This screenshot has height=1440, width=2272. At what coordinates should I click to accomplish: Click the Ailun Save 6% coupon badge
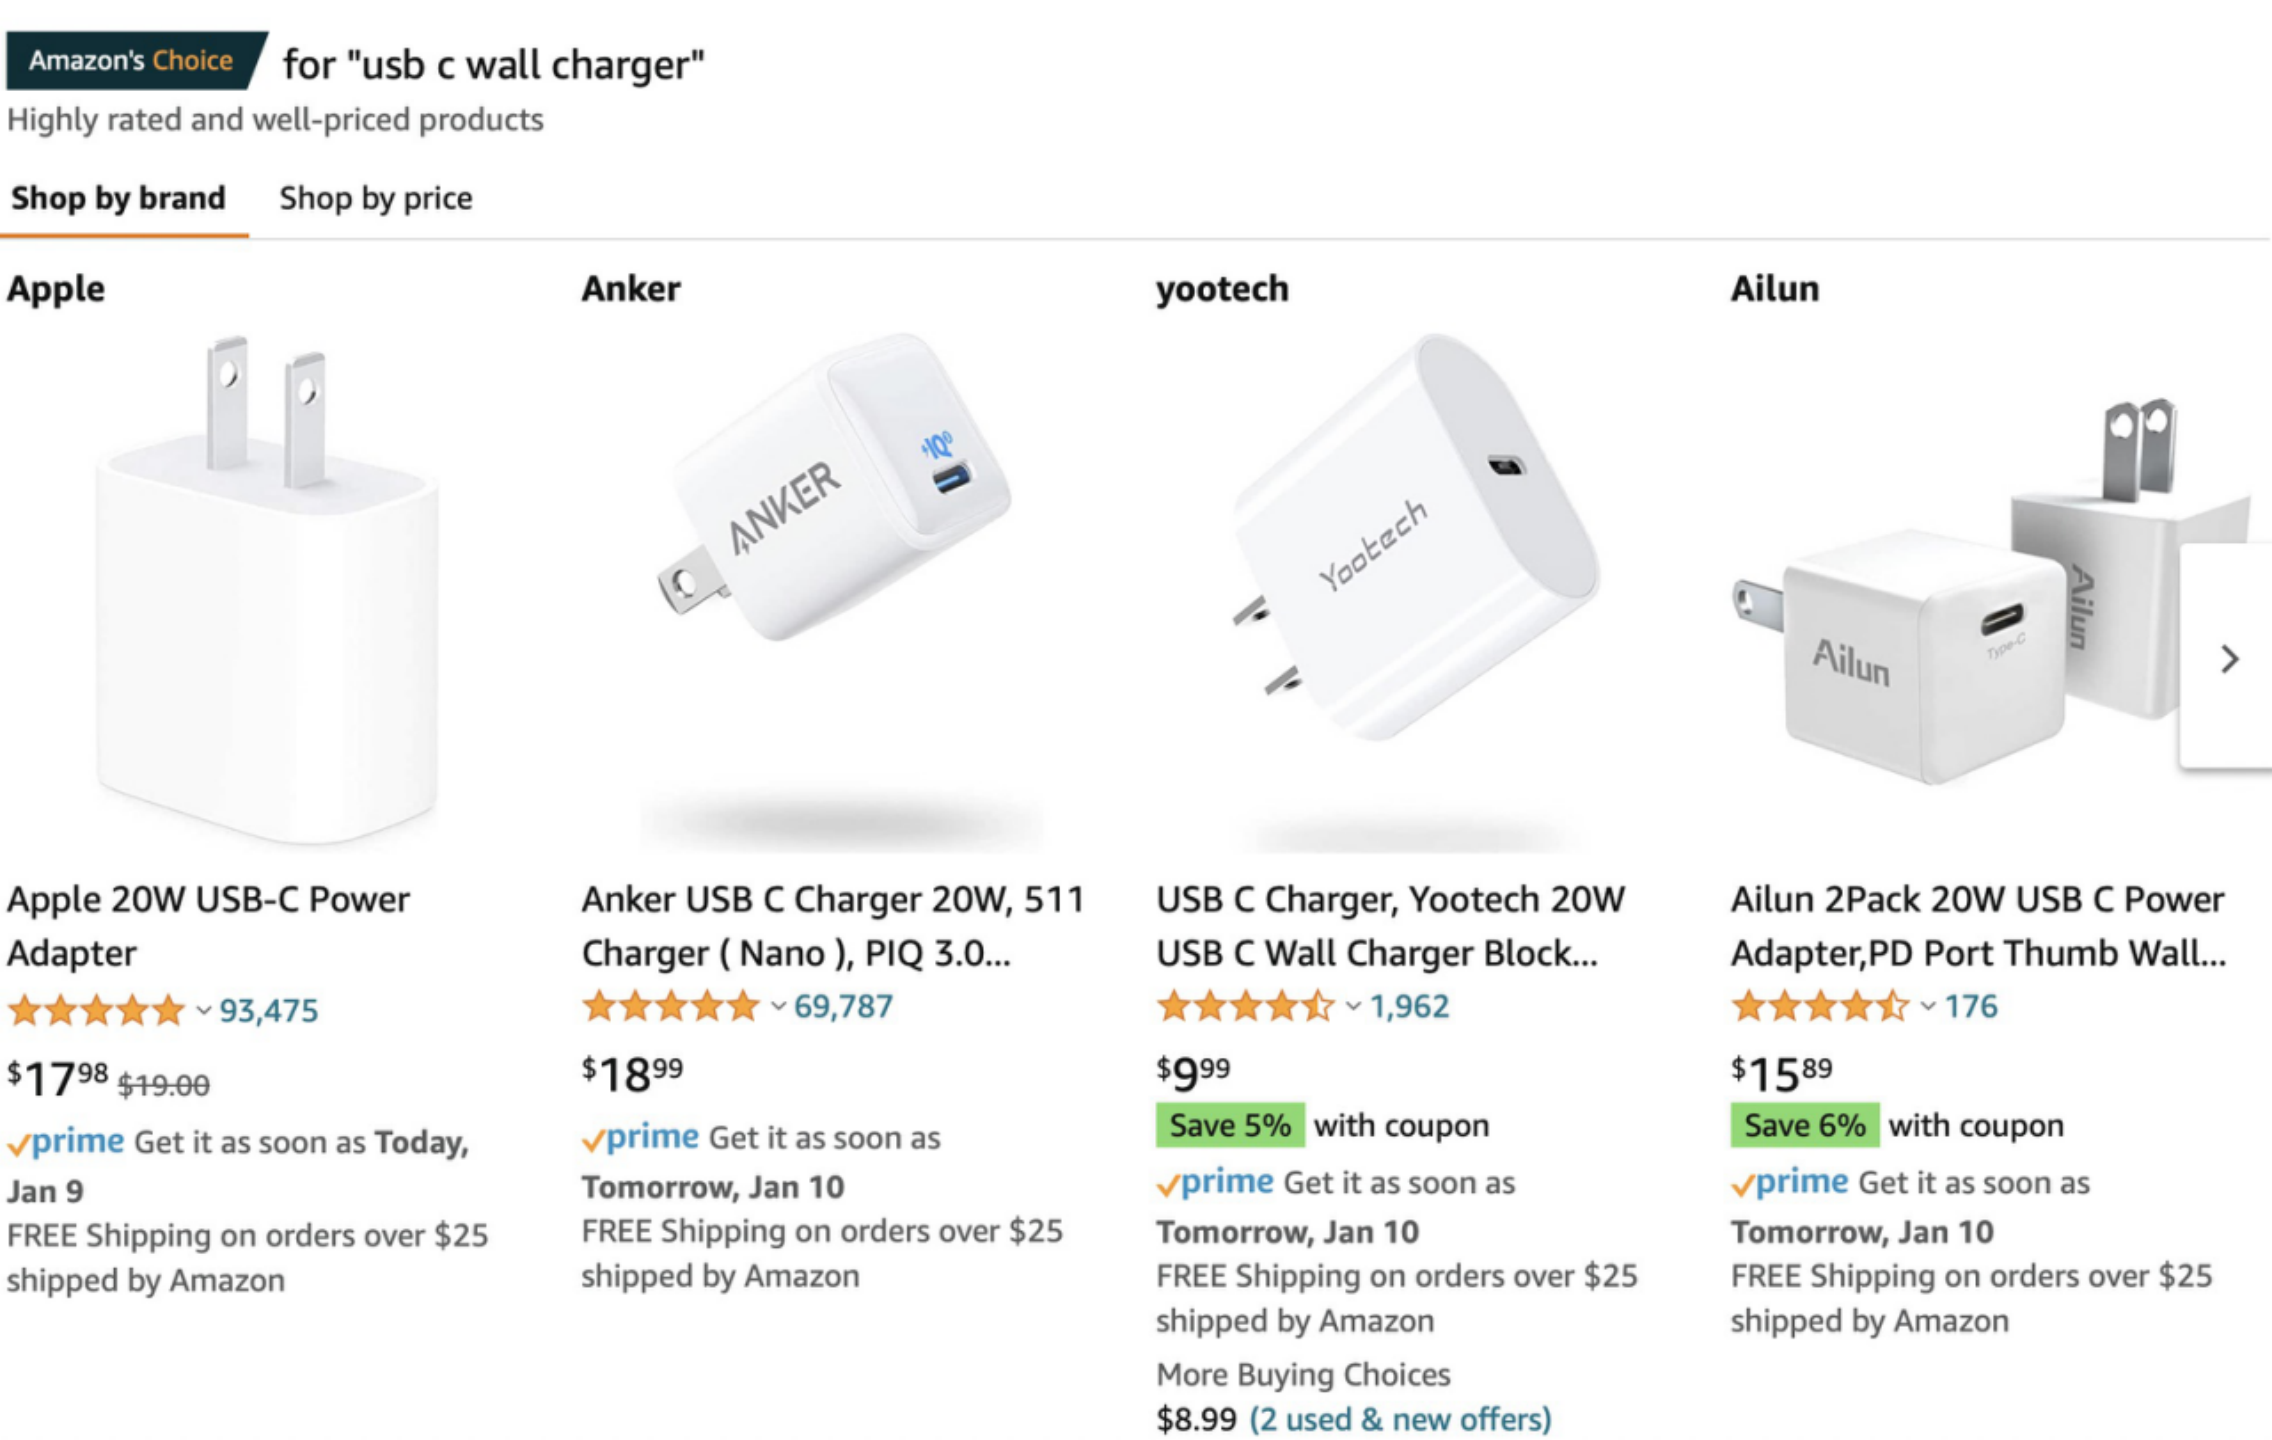(x=1804, y=1125)
